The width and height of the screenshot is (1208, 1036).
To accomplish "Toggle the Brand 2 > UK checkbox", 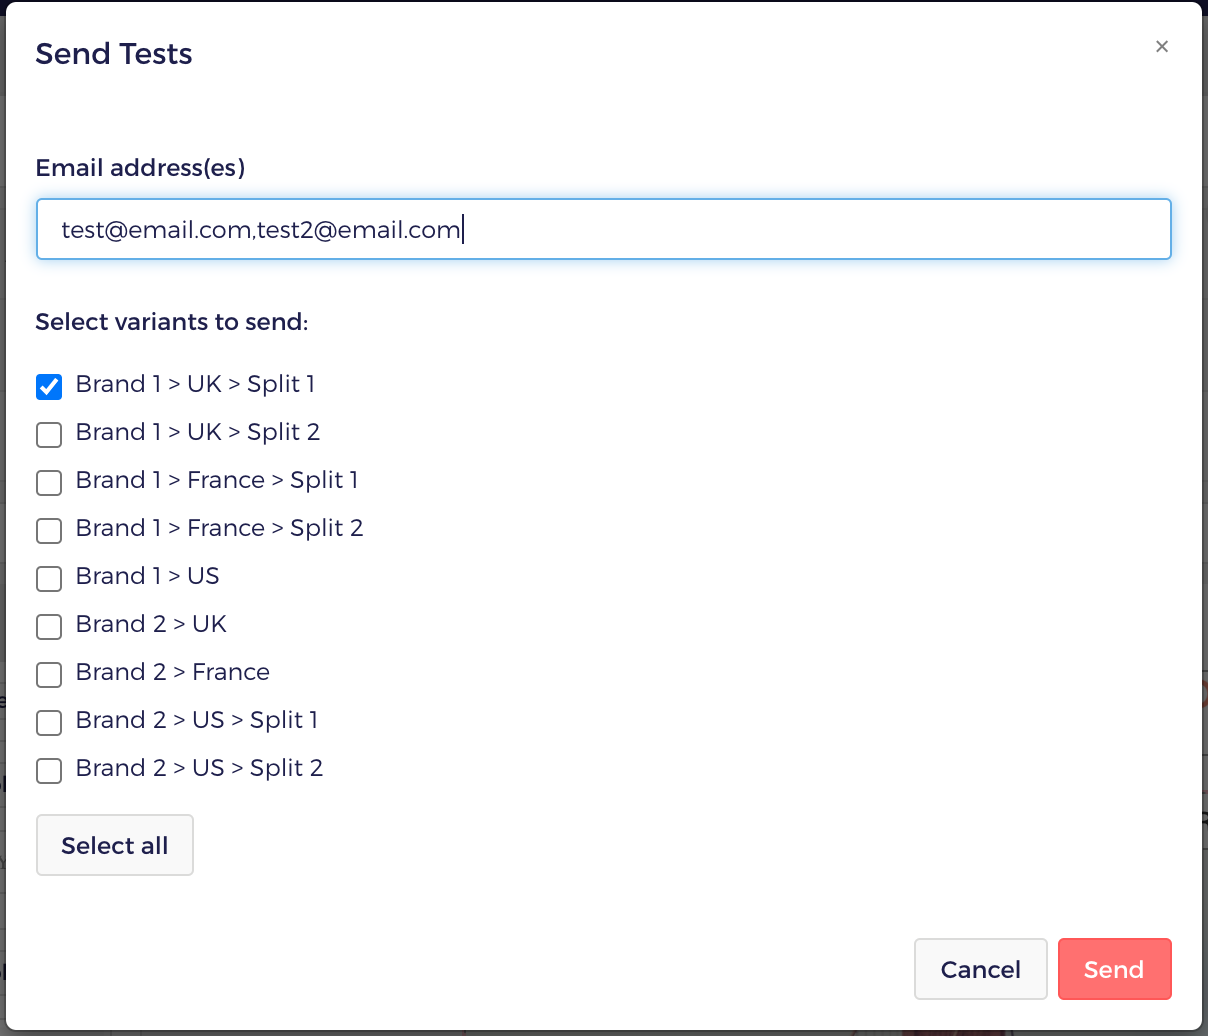I will [49, 626].
